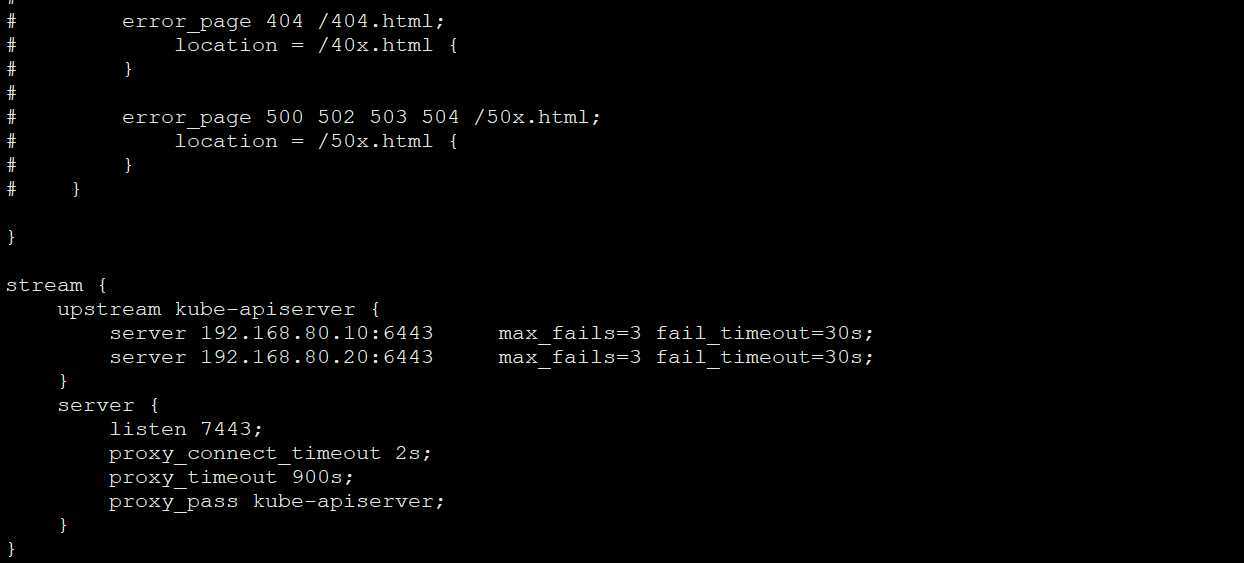The image size is (1244, 563).
Task: Click the lone closing brace above 'stream'
Action: click(11, 237)
